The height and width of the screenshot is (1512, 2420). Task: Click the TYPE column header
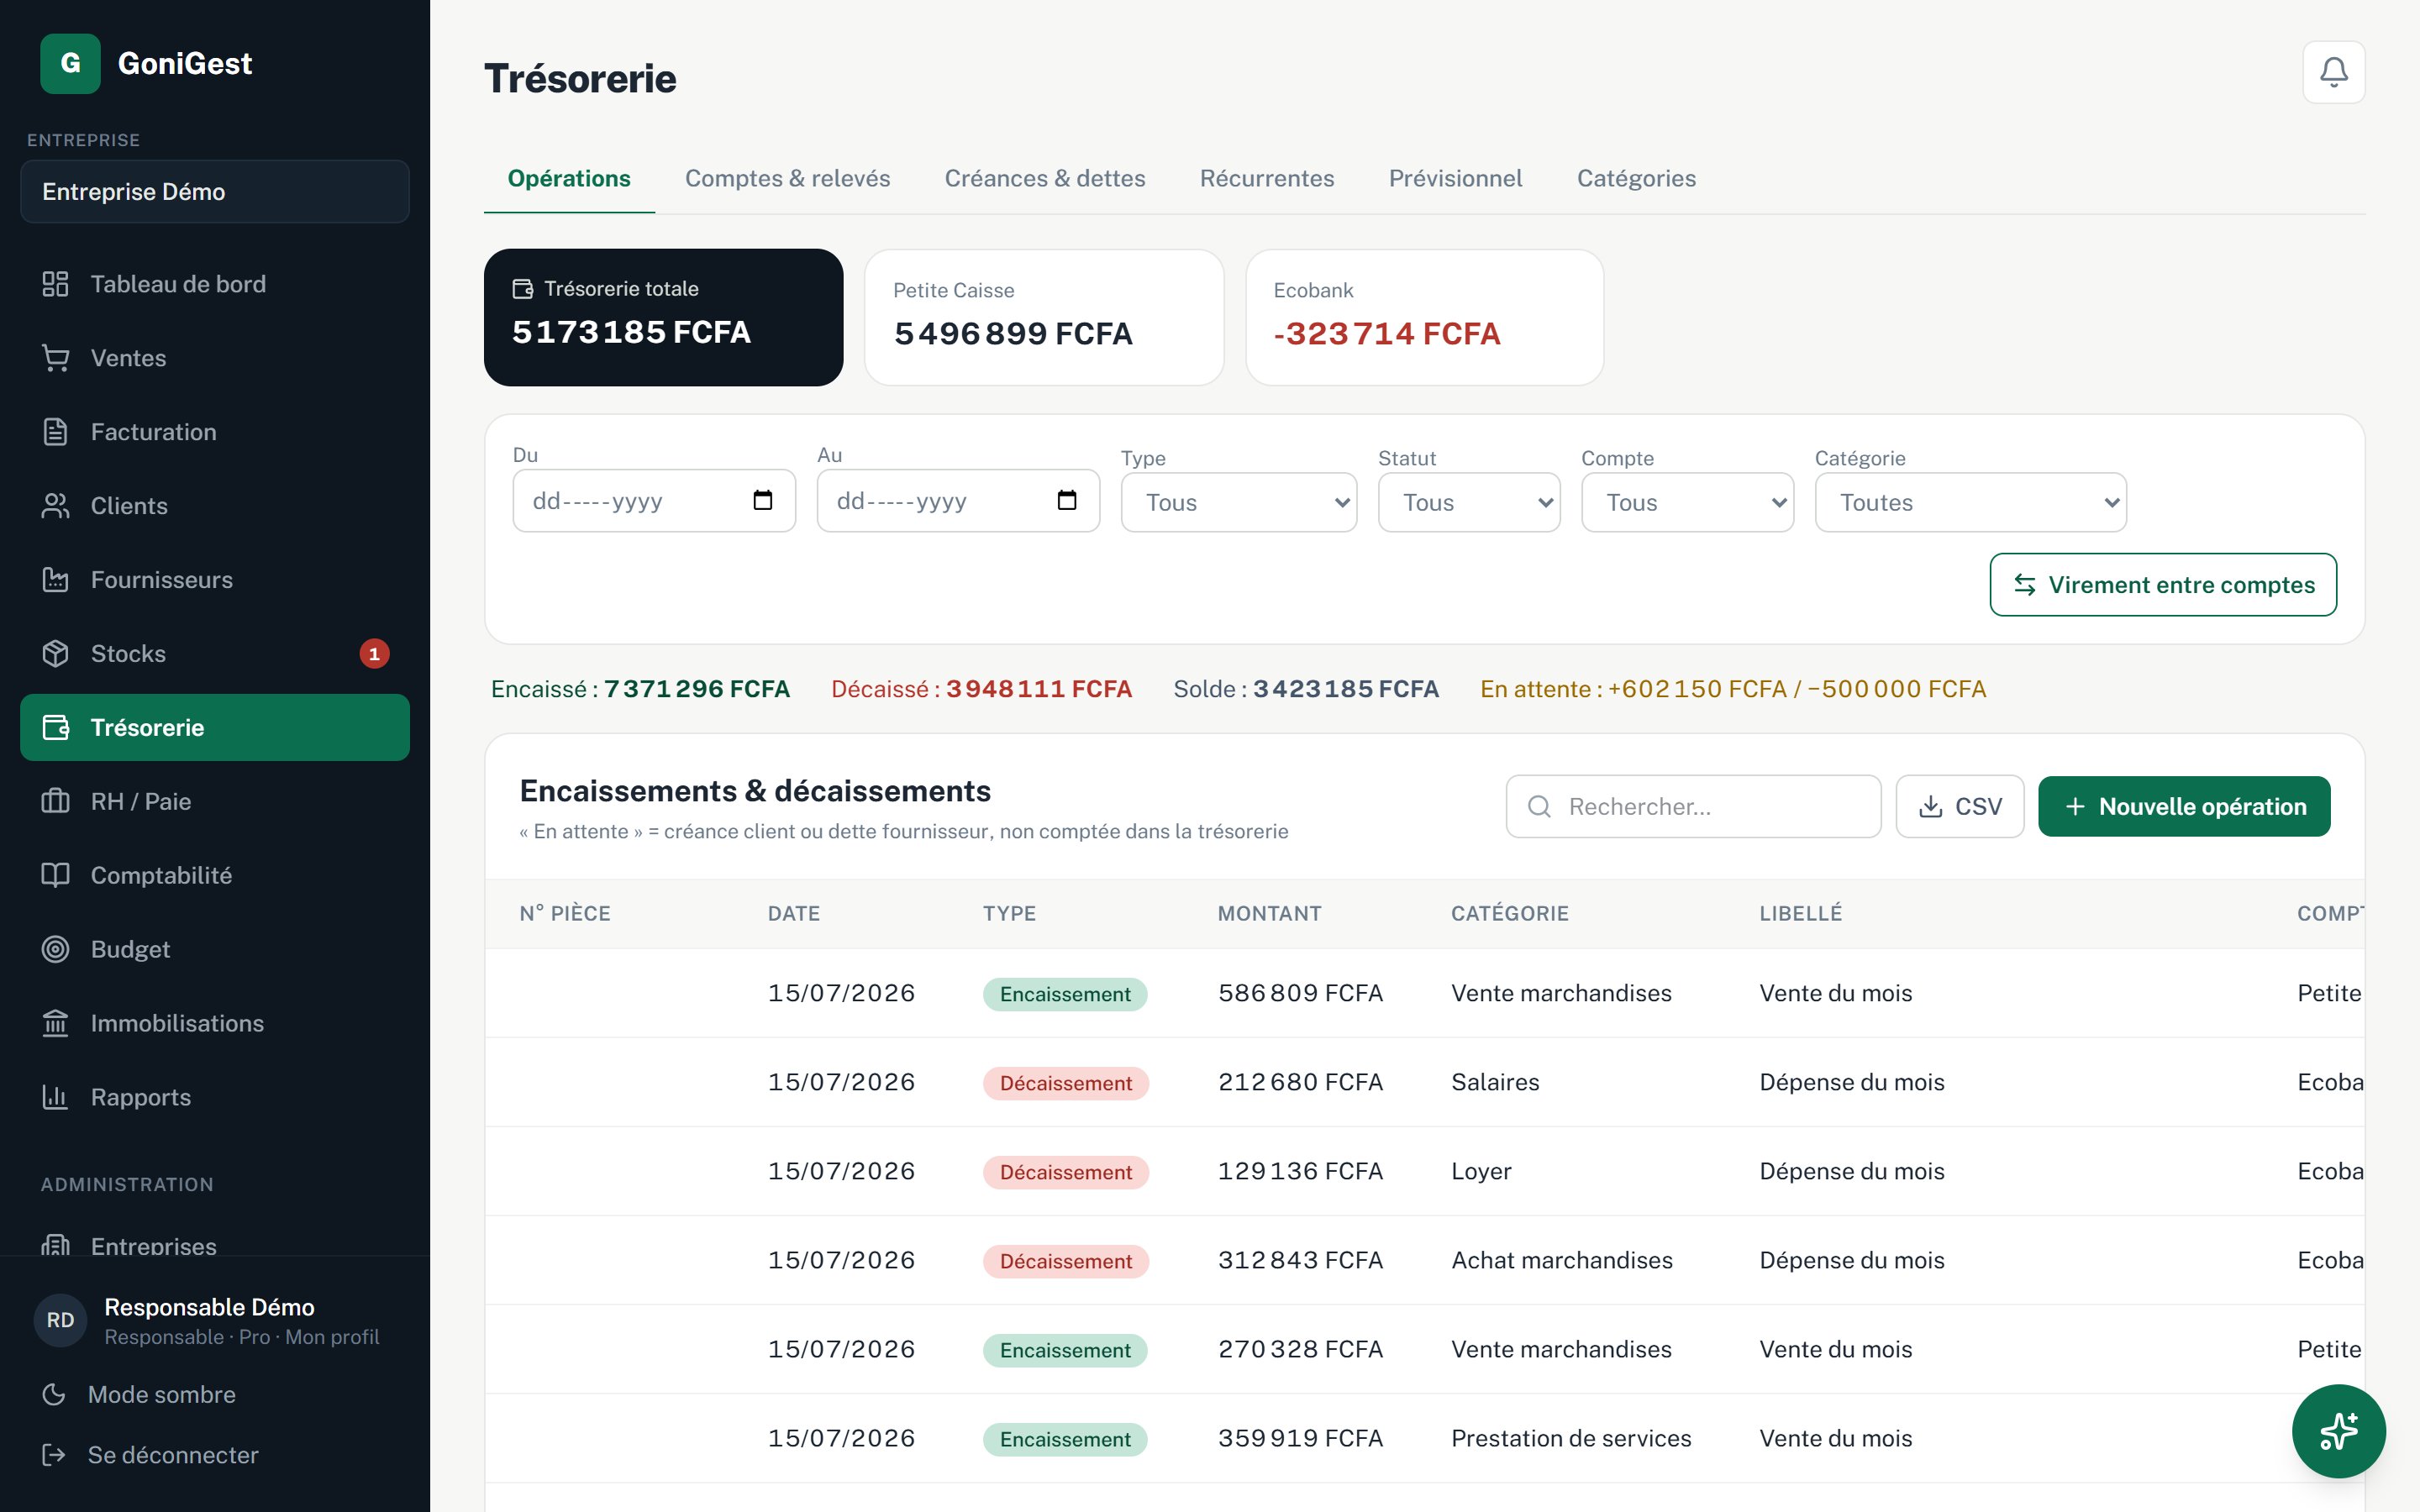point(1009,913)
